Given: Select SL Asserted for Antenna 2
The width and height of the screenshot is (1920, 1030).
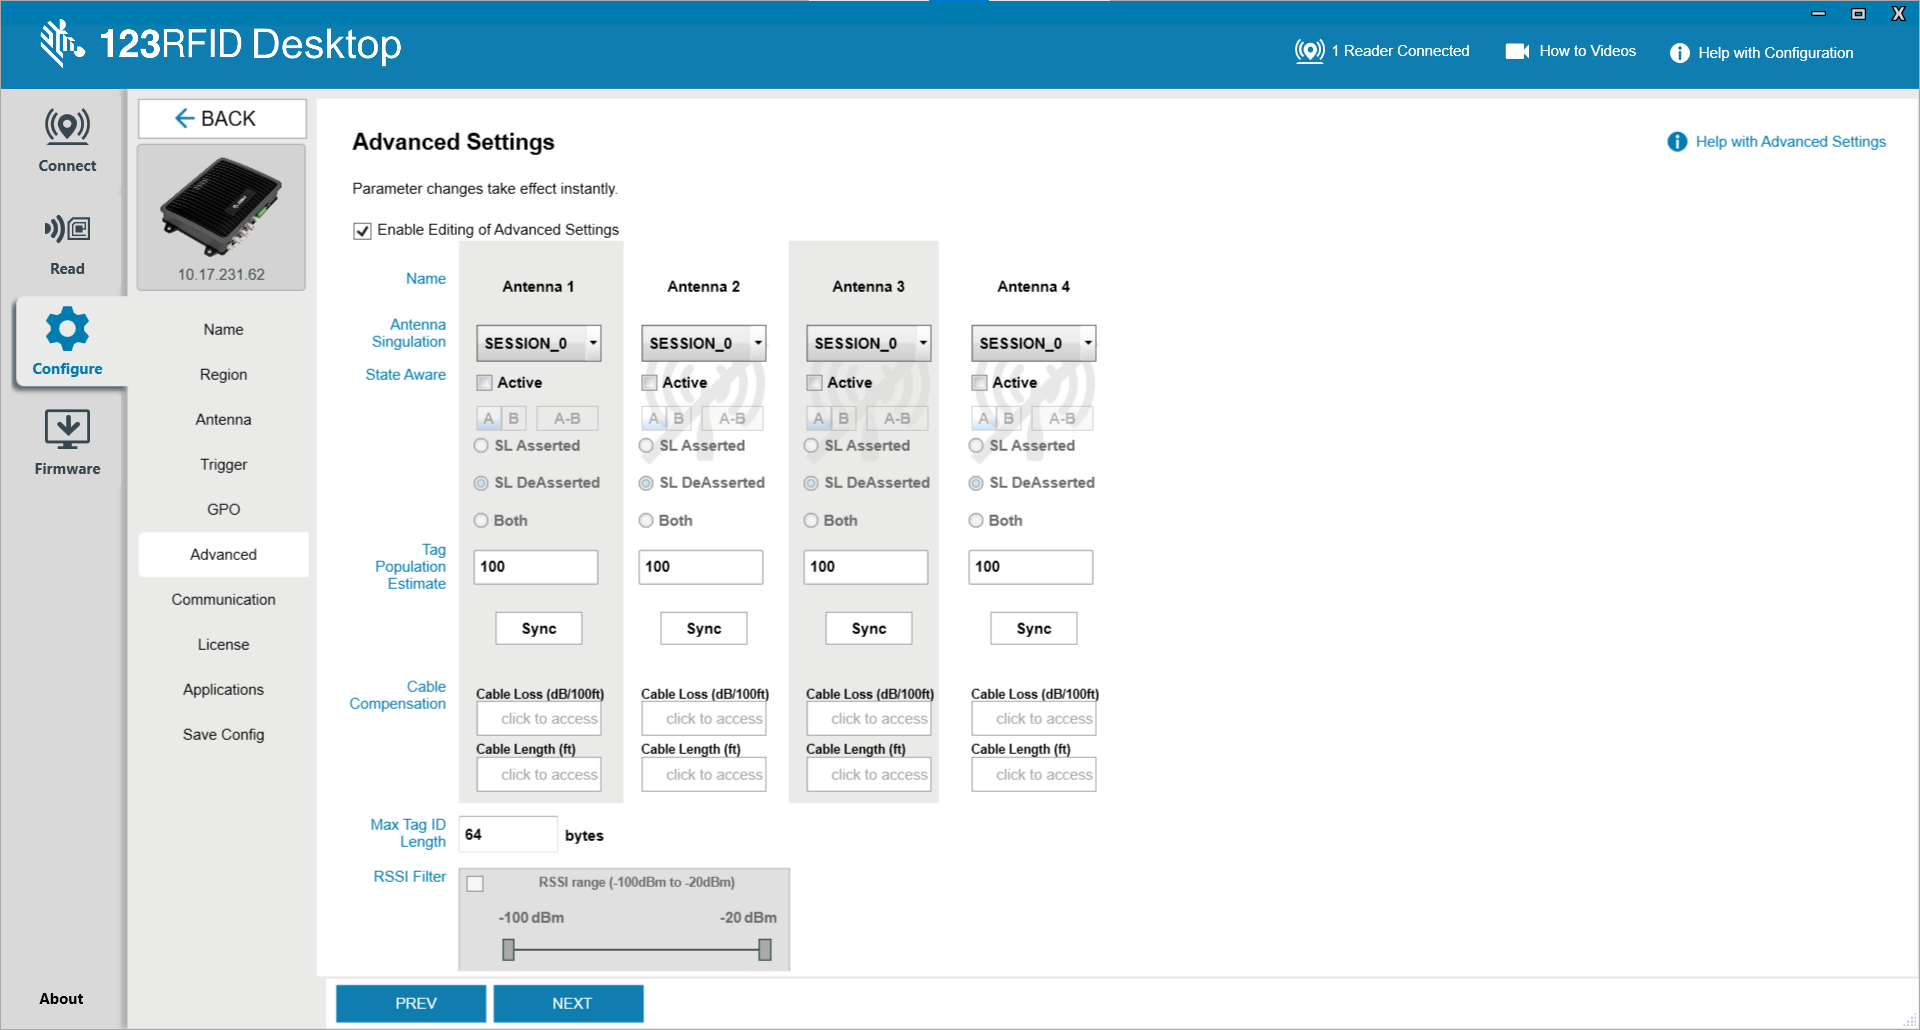Looking at the screenshot, I should click(646, 446).
